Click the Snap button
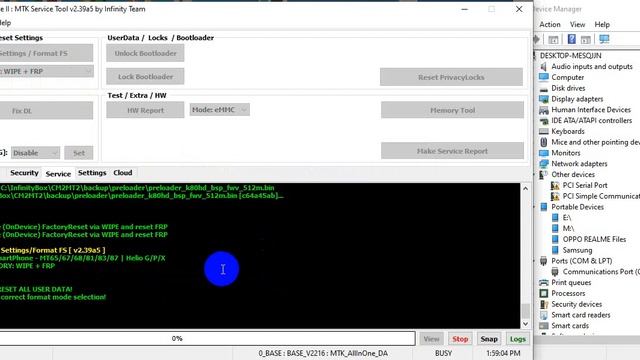This screenshot has height=360, width=640. click(x=489, y=339)
